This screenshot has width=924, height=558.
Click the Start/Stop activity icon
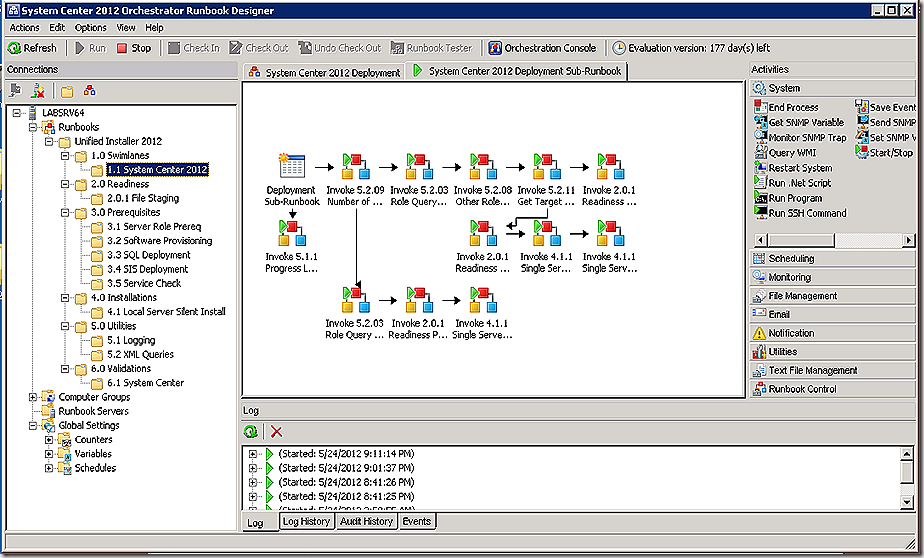862,153
